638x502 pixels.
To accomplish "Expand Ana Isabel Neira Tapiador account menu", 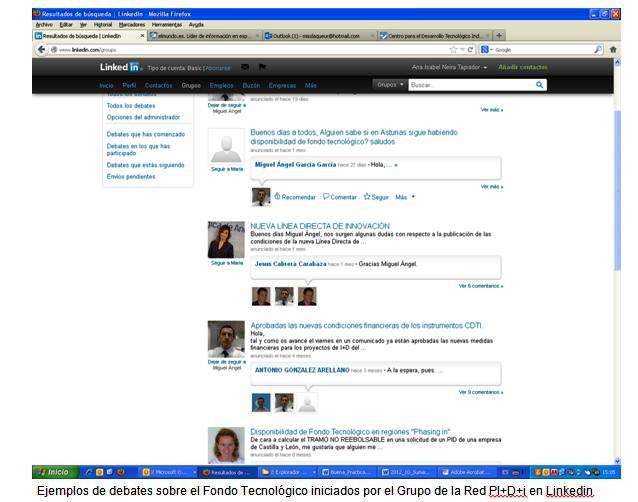I will [x=449, y=67].
